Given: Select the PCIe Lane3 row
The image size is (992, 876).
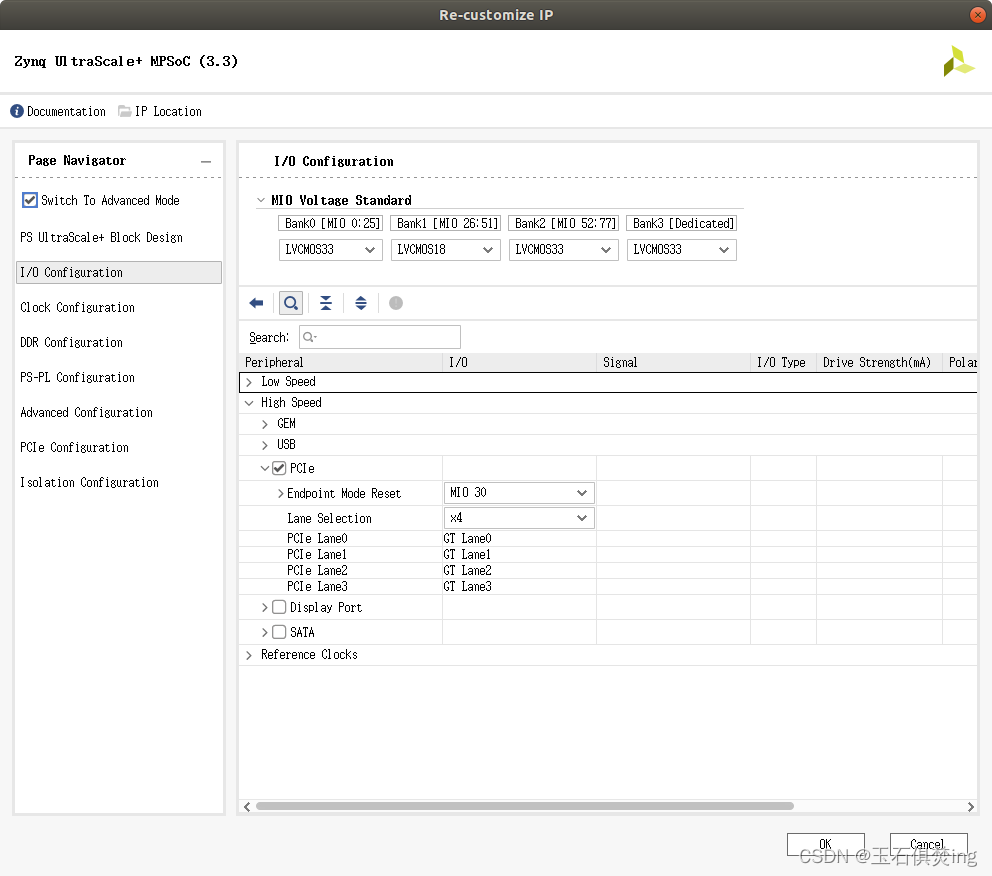Looking at the screenshot, I should click(607, 586).
